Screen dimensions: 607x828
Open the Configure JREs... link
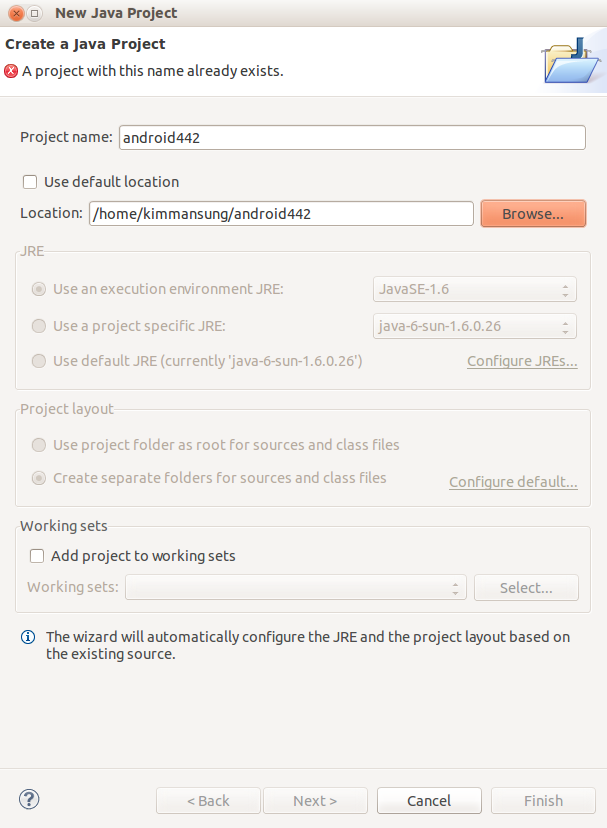click(522, 361)
